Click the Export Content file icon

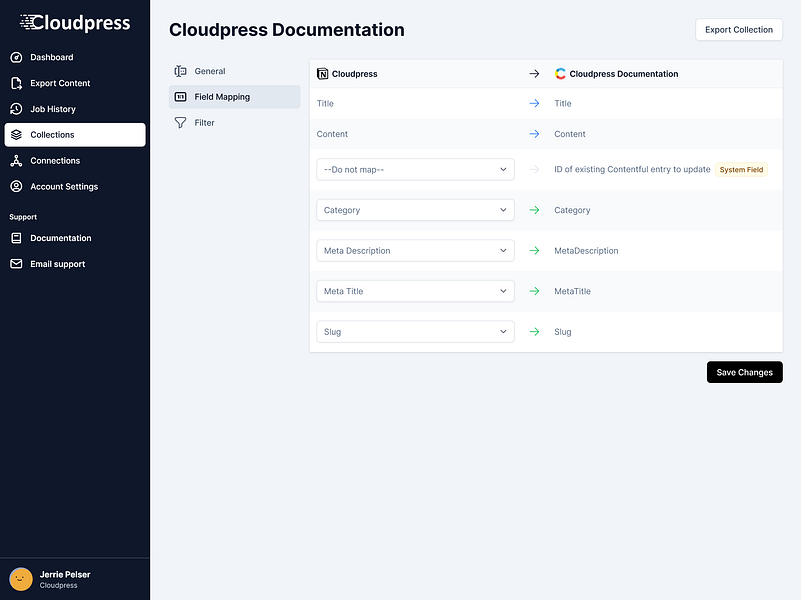tap(16, 83)
